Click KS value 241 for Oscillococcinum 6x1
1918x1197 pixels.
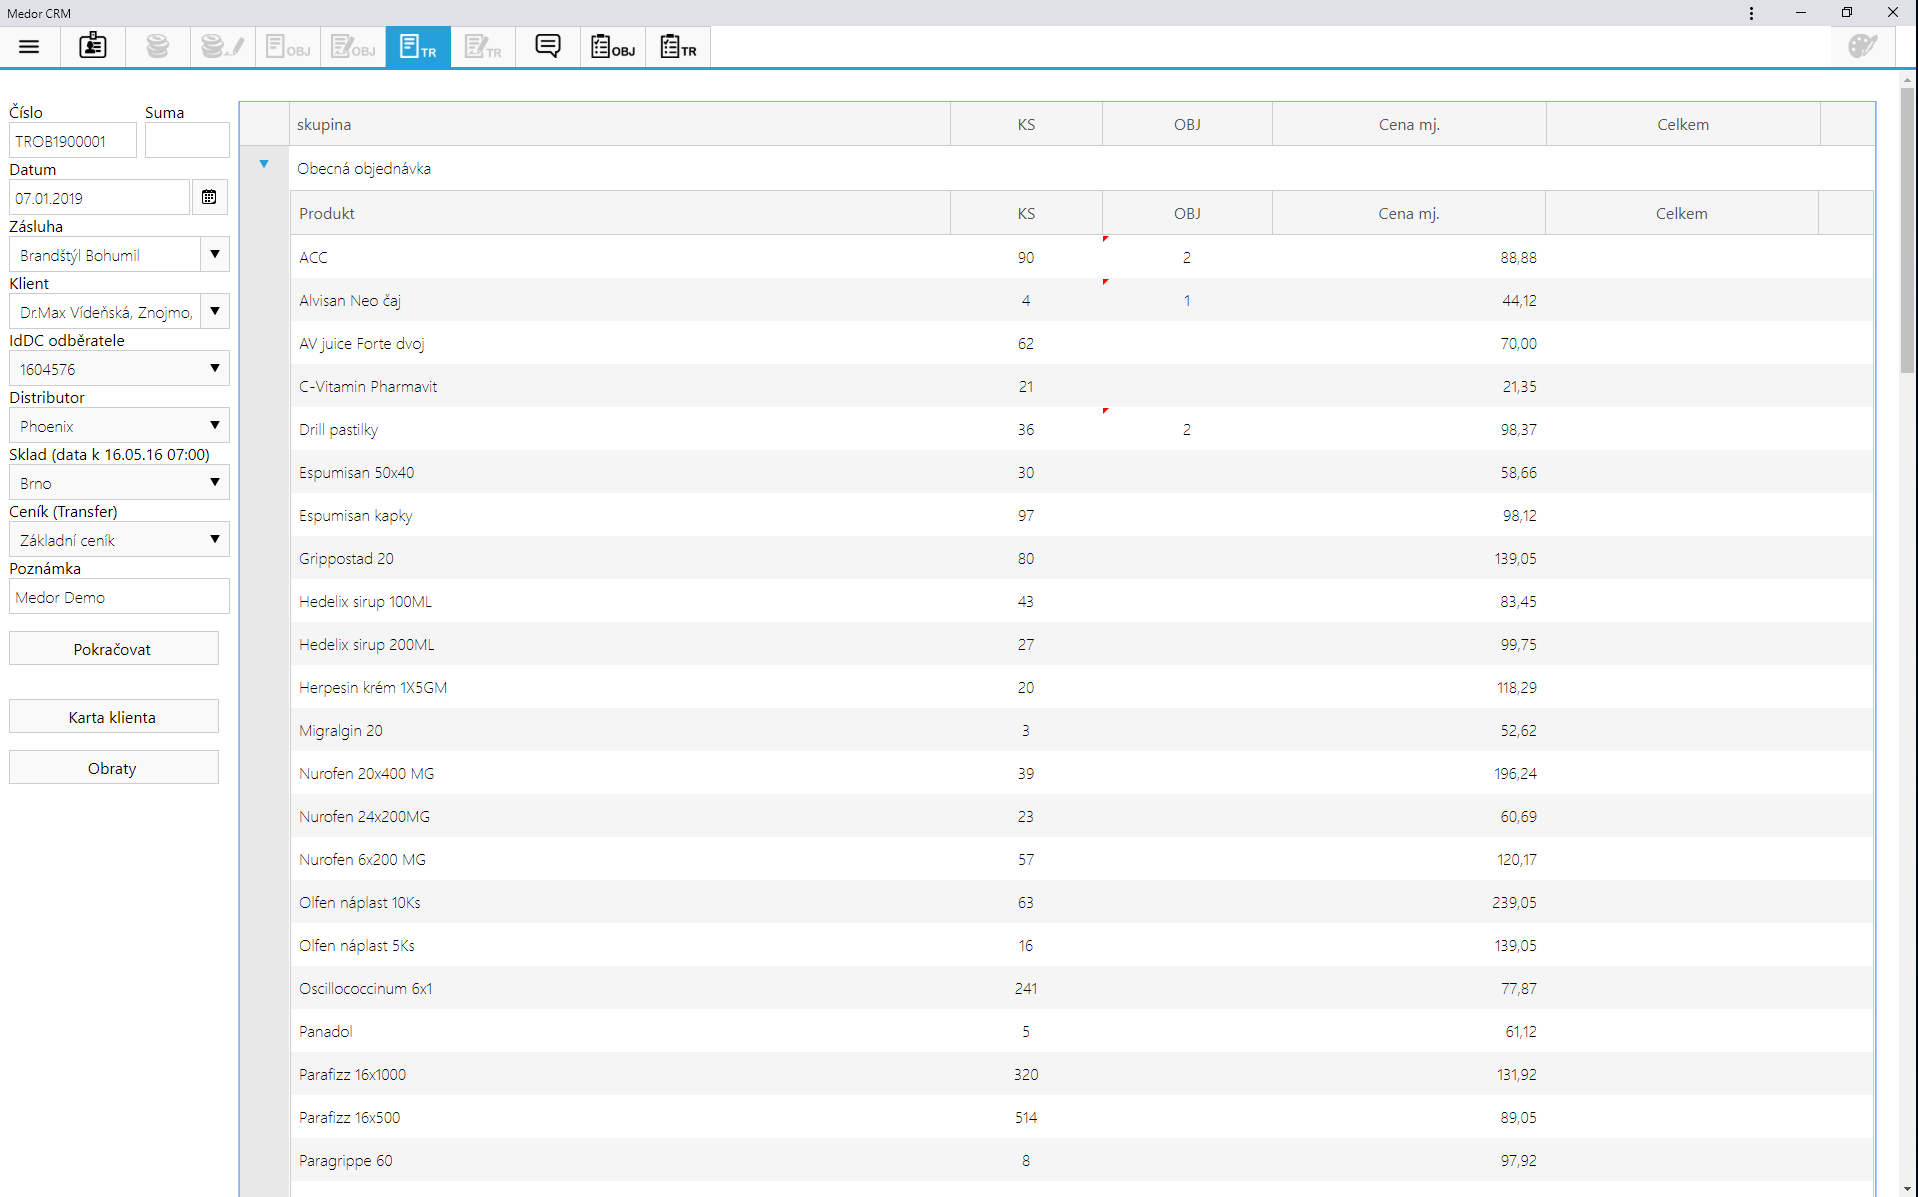[1026, 988]
